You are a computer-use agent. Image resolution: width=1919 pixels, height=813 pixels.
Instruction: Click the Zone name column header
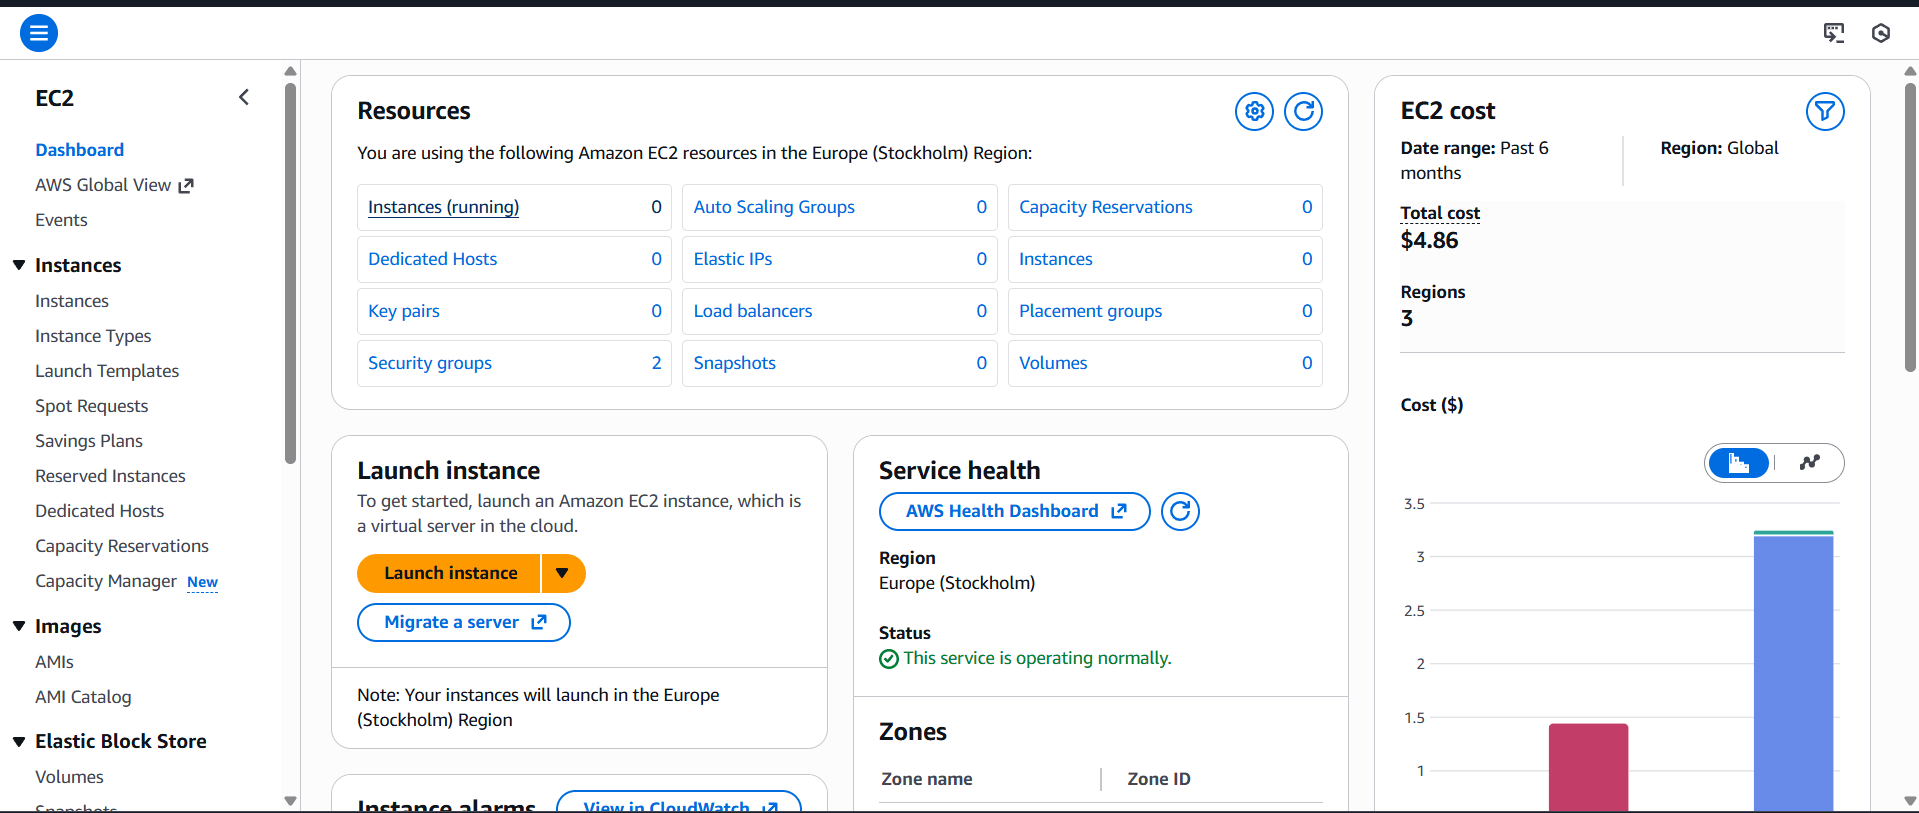927,779
